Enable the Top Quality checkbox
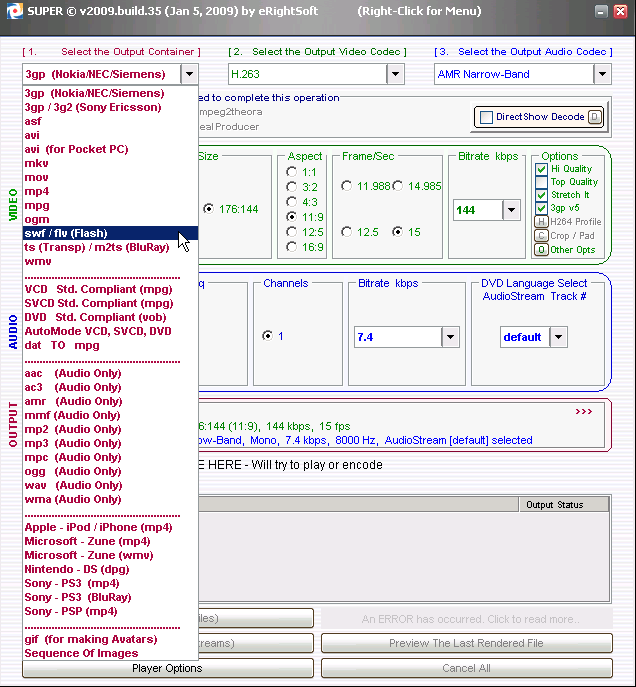Screen dimensions: 636x687 [x=541, y=182]
